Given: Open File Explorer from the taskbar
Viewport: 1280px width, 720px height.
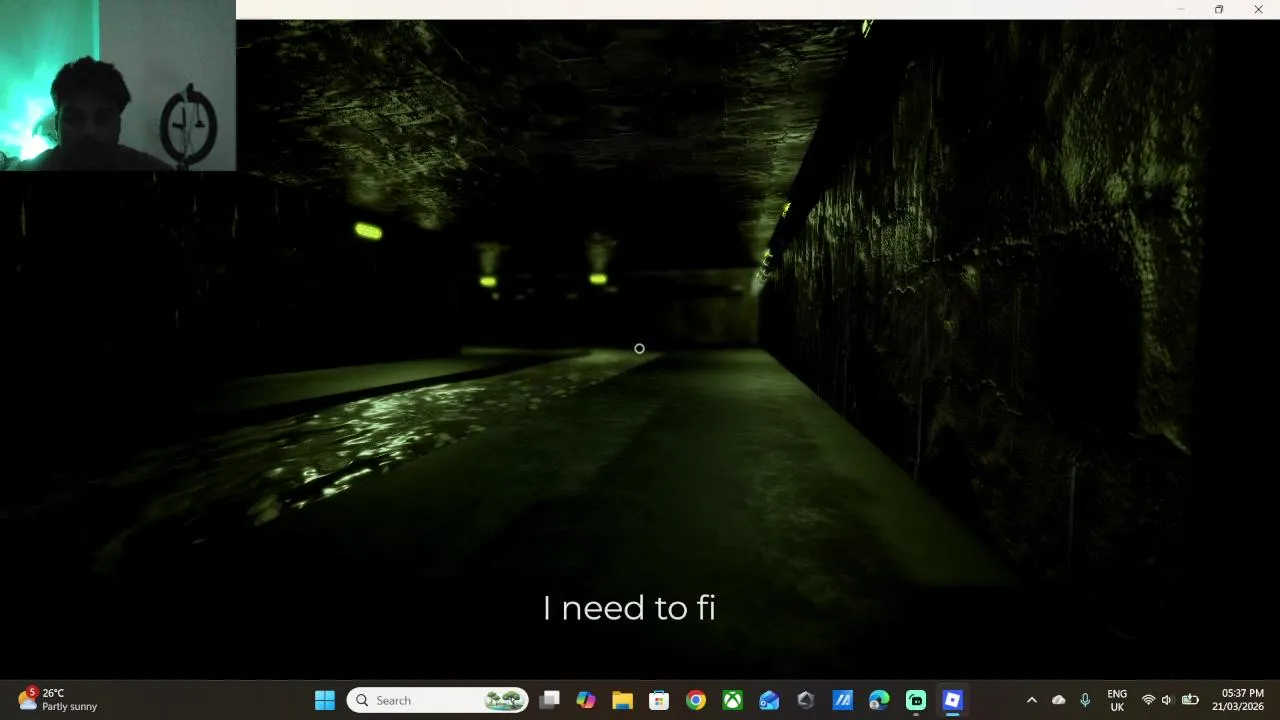Looking at the screenshot, I should (623, 700).
